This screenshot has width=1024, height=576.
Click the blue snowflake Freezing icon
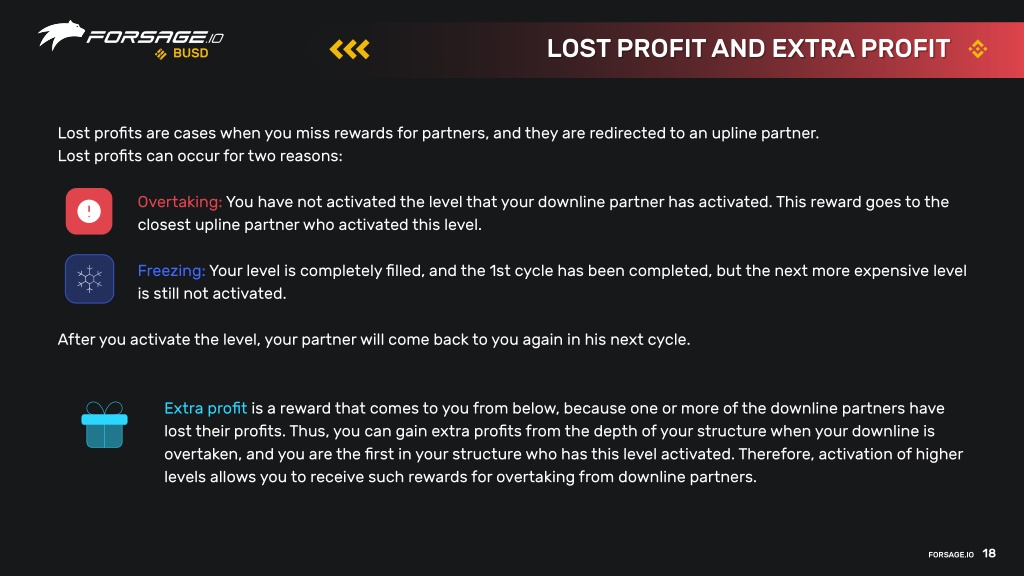89,279
